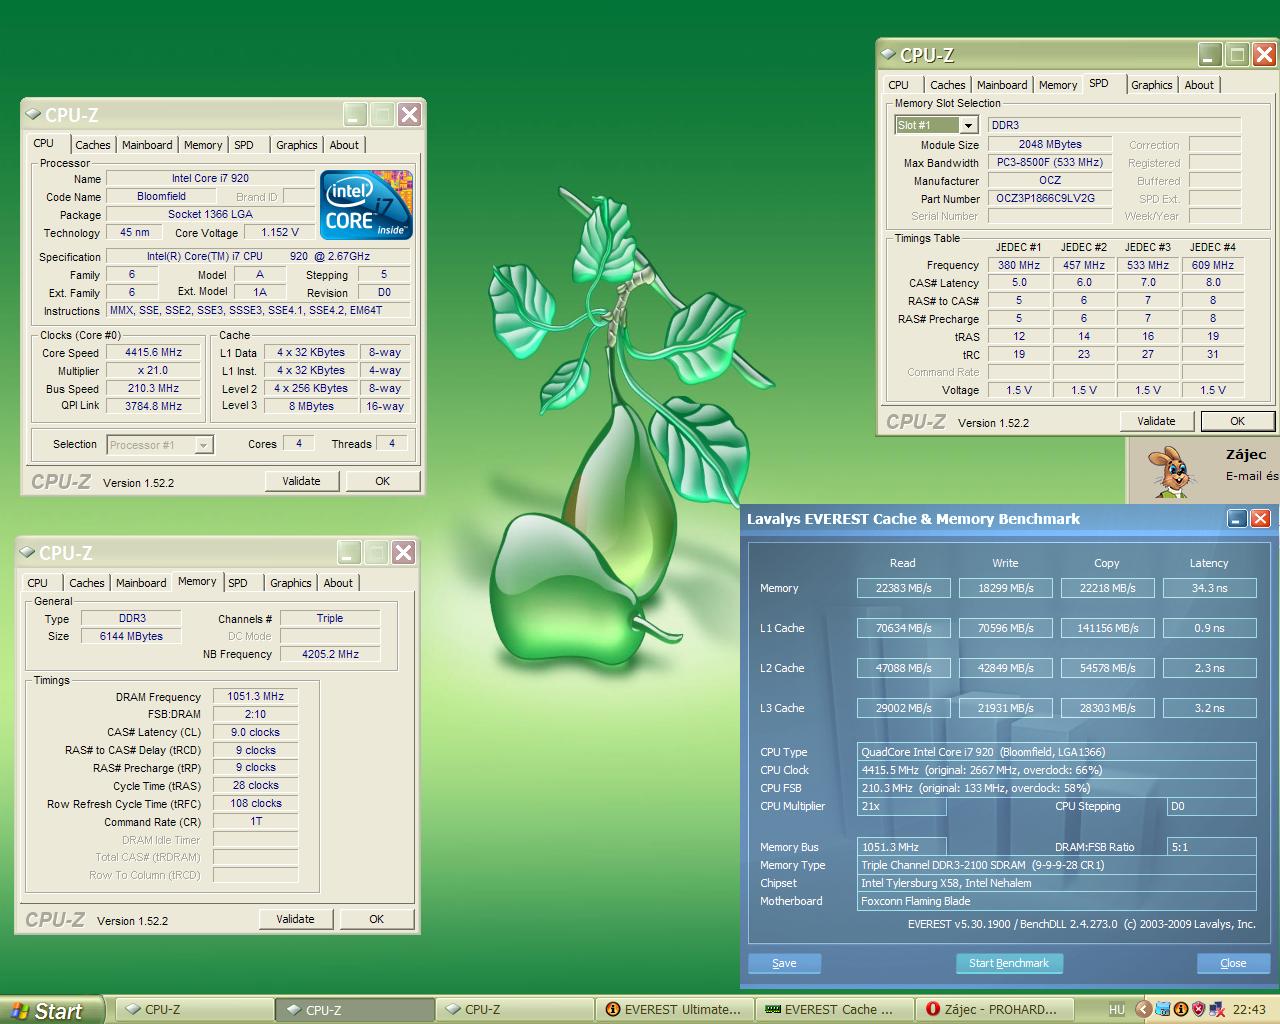Click the Core Speed 4415.6 MHz field
Viewport: 1280px width, 1024px height.
point(154,352)
